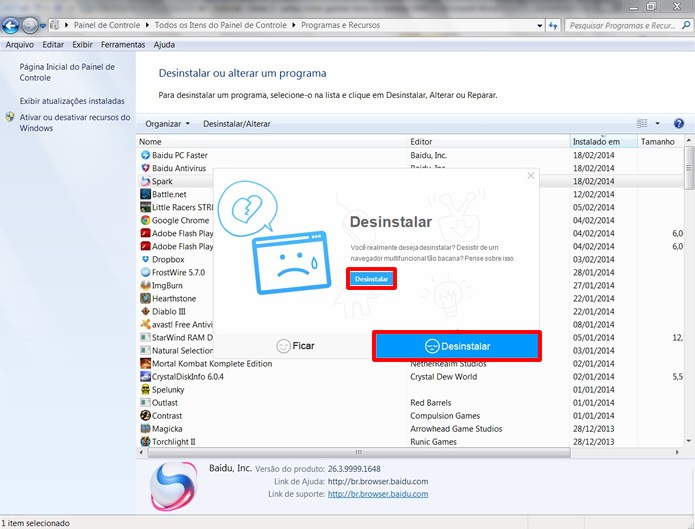Click the horizontal scrollbar of the program list
695x529 pixels.
pyautogui.click(x=359, y=452)
